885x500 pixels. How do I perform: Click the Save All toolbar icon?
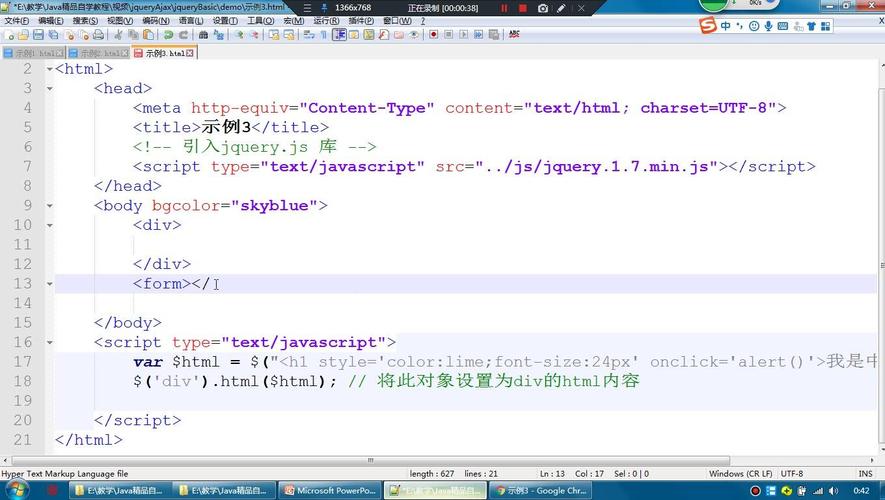tap(53, 35)
